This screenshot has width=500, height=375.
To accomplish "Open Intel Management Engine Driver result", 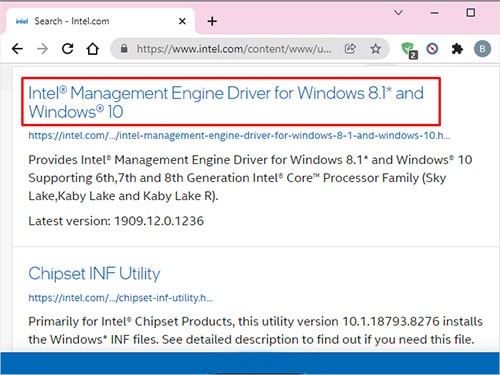I will click(x=226, y=102).
